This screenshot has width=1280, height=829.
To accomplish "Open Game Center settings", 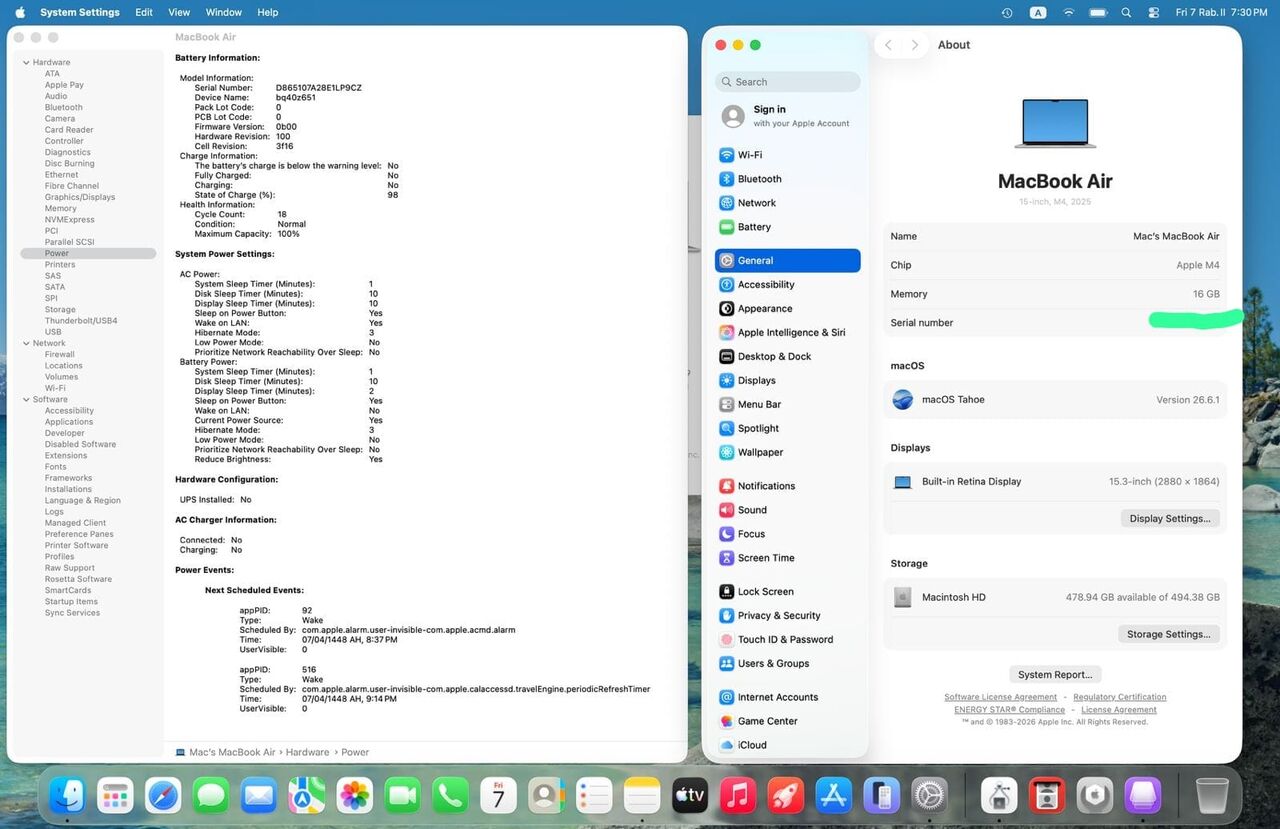I will pyautogui.click(x=787, y=721).
